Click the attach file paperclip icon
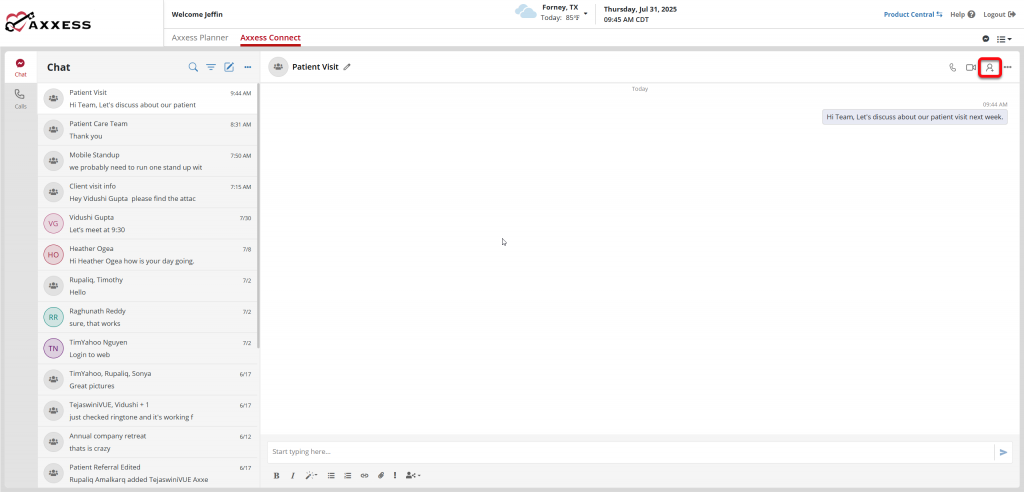The height and width of the screenshot is (492, 1024). point(380,475)
